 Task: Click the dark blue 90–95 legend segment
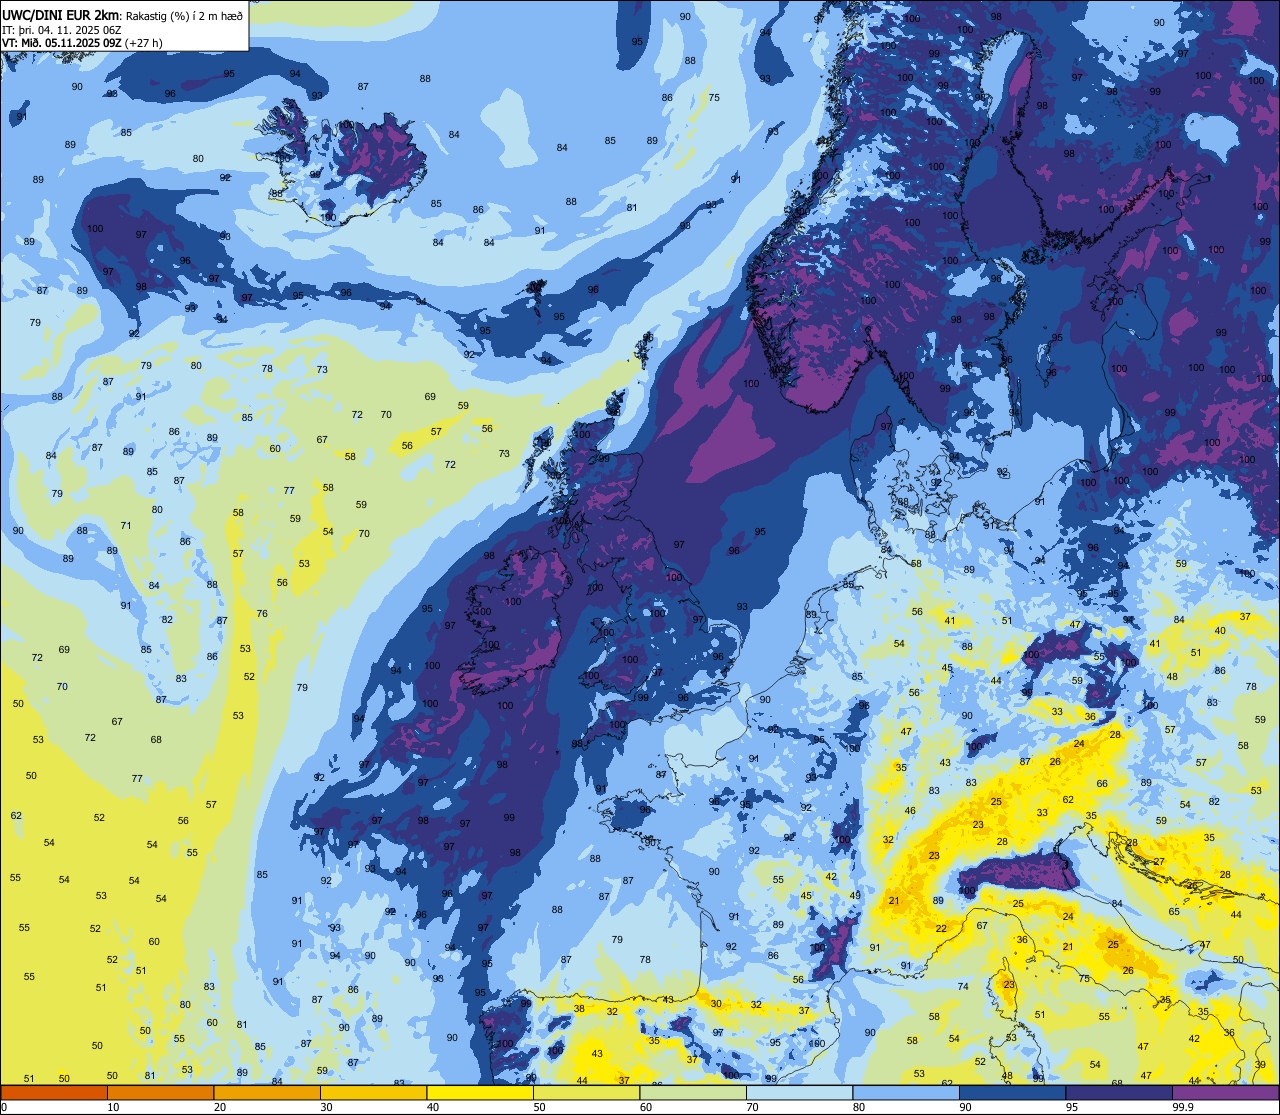pyautogui.click(x=1012, y=1092)
